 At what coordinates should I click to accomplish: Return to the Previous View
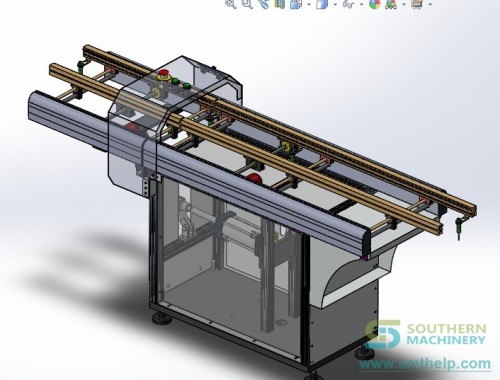pos(264,4)
